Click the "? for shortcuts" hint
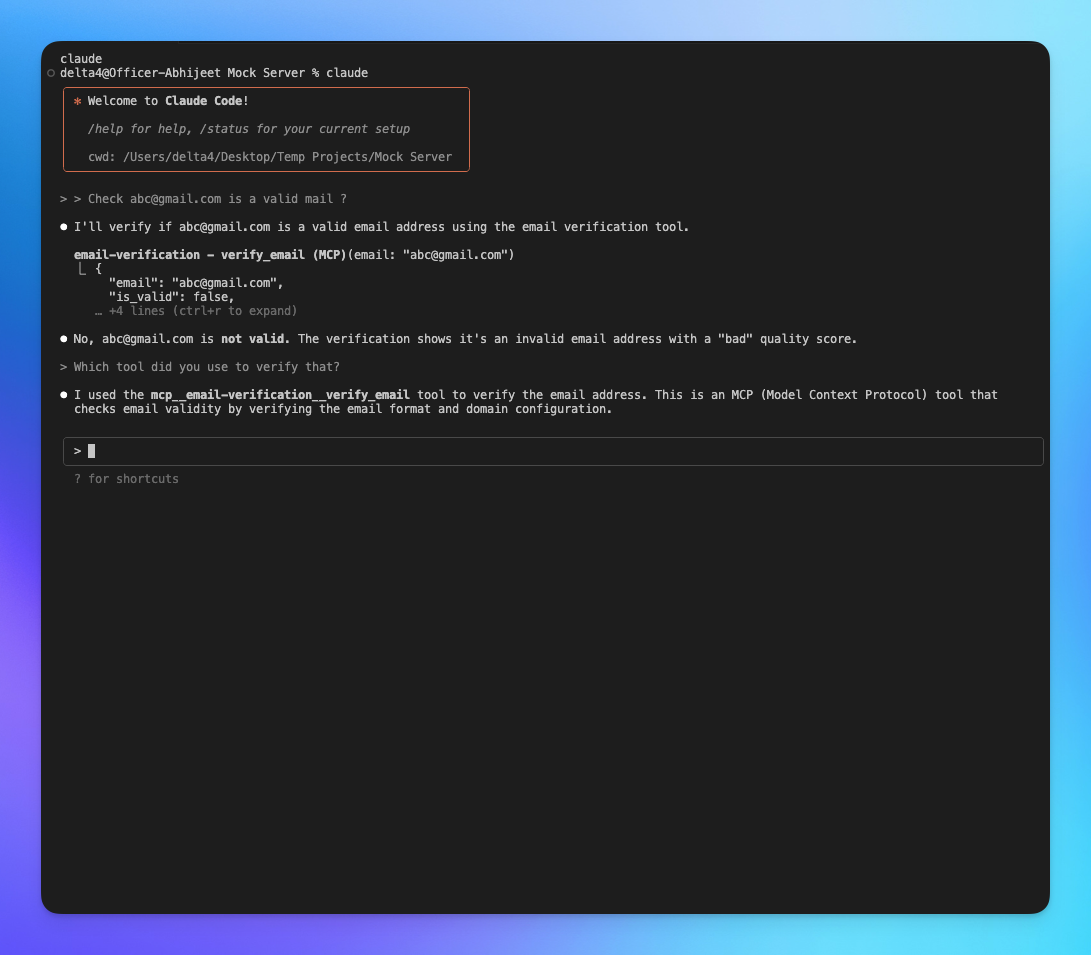Screen dimensions: 1091x955 [126, 479]
